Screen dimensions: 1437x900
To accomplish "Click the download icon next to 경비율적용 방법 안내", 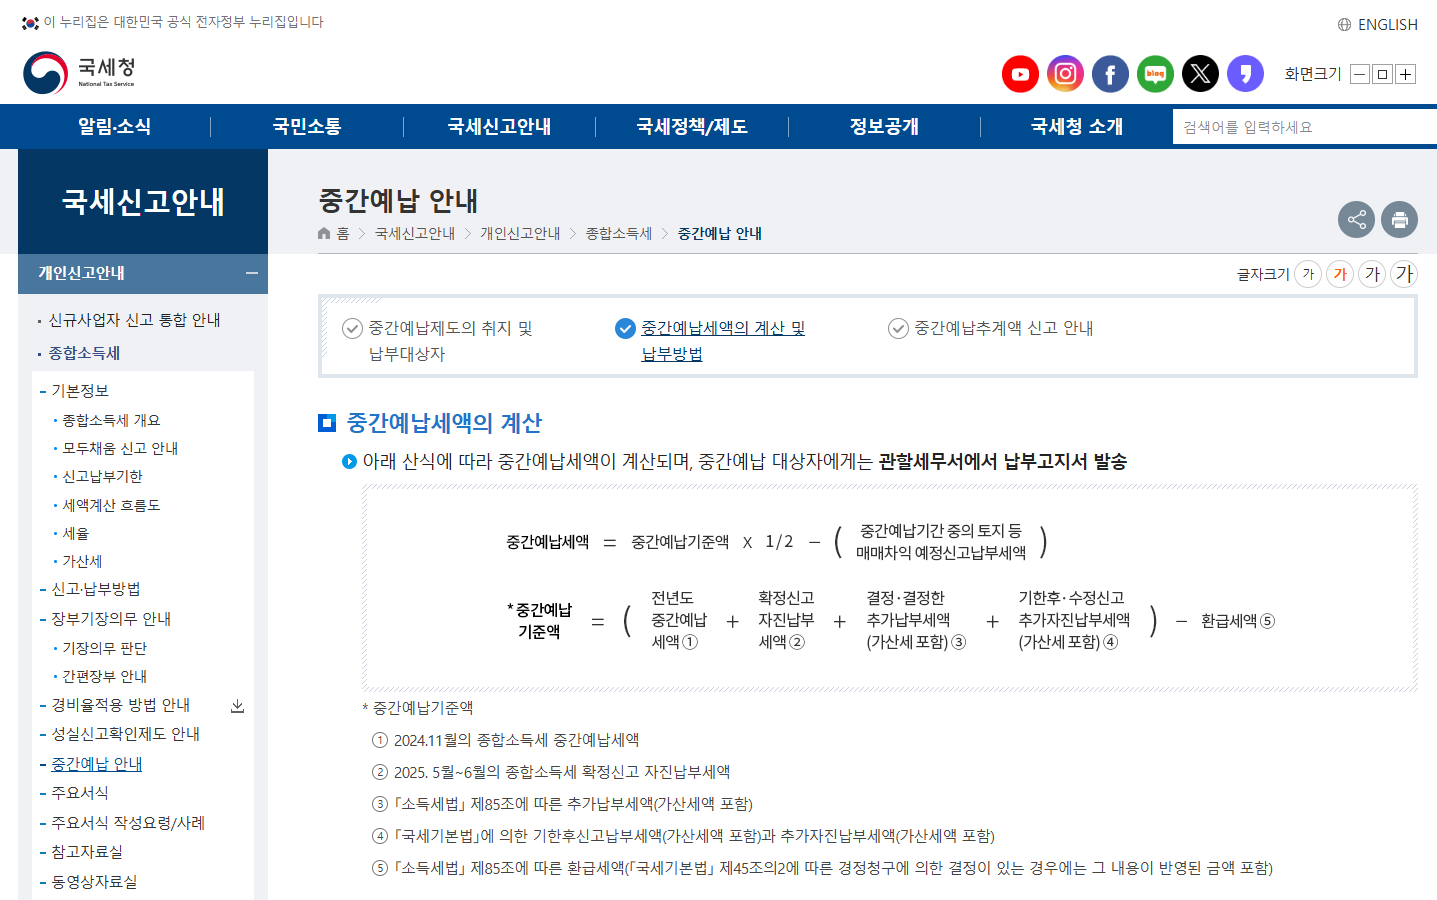I will 237,705.
